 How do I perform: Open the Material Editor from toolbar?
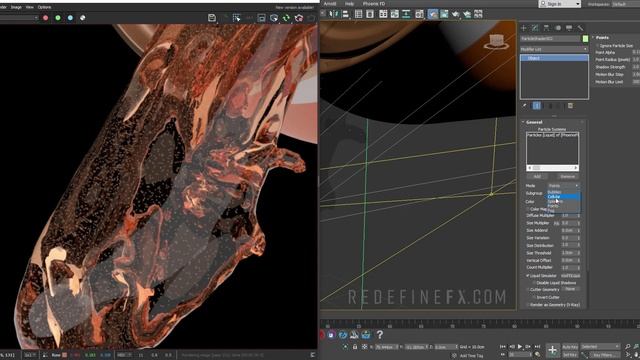click(419, 14)
